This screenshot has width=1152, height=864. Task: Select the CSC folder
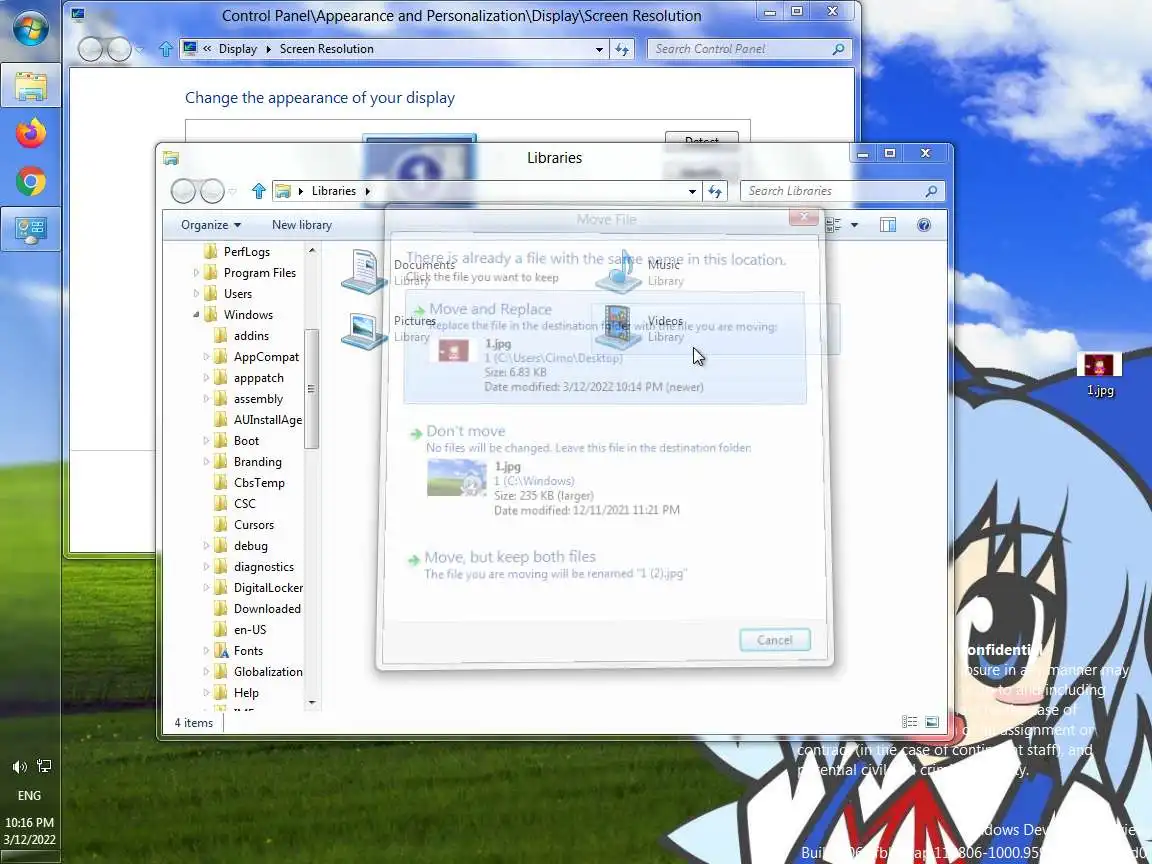(245, 504)
